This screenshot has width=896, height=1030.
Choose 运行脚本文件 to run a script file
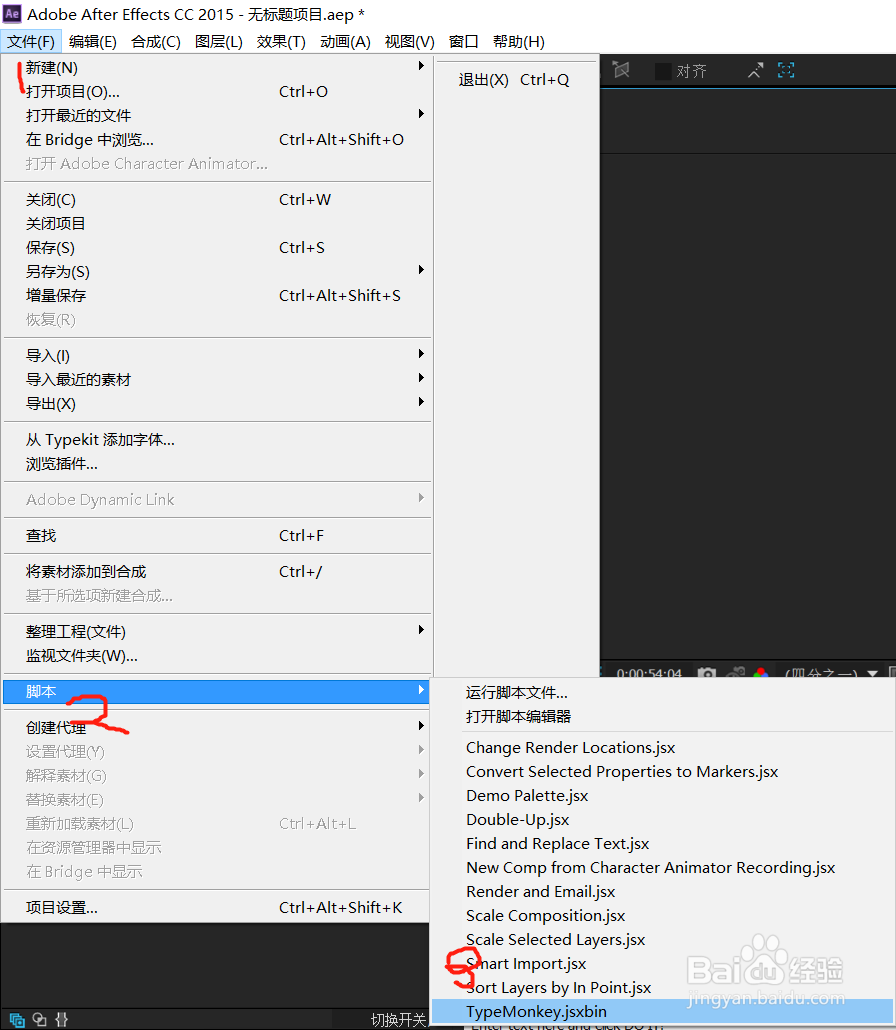515,692
